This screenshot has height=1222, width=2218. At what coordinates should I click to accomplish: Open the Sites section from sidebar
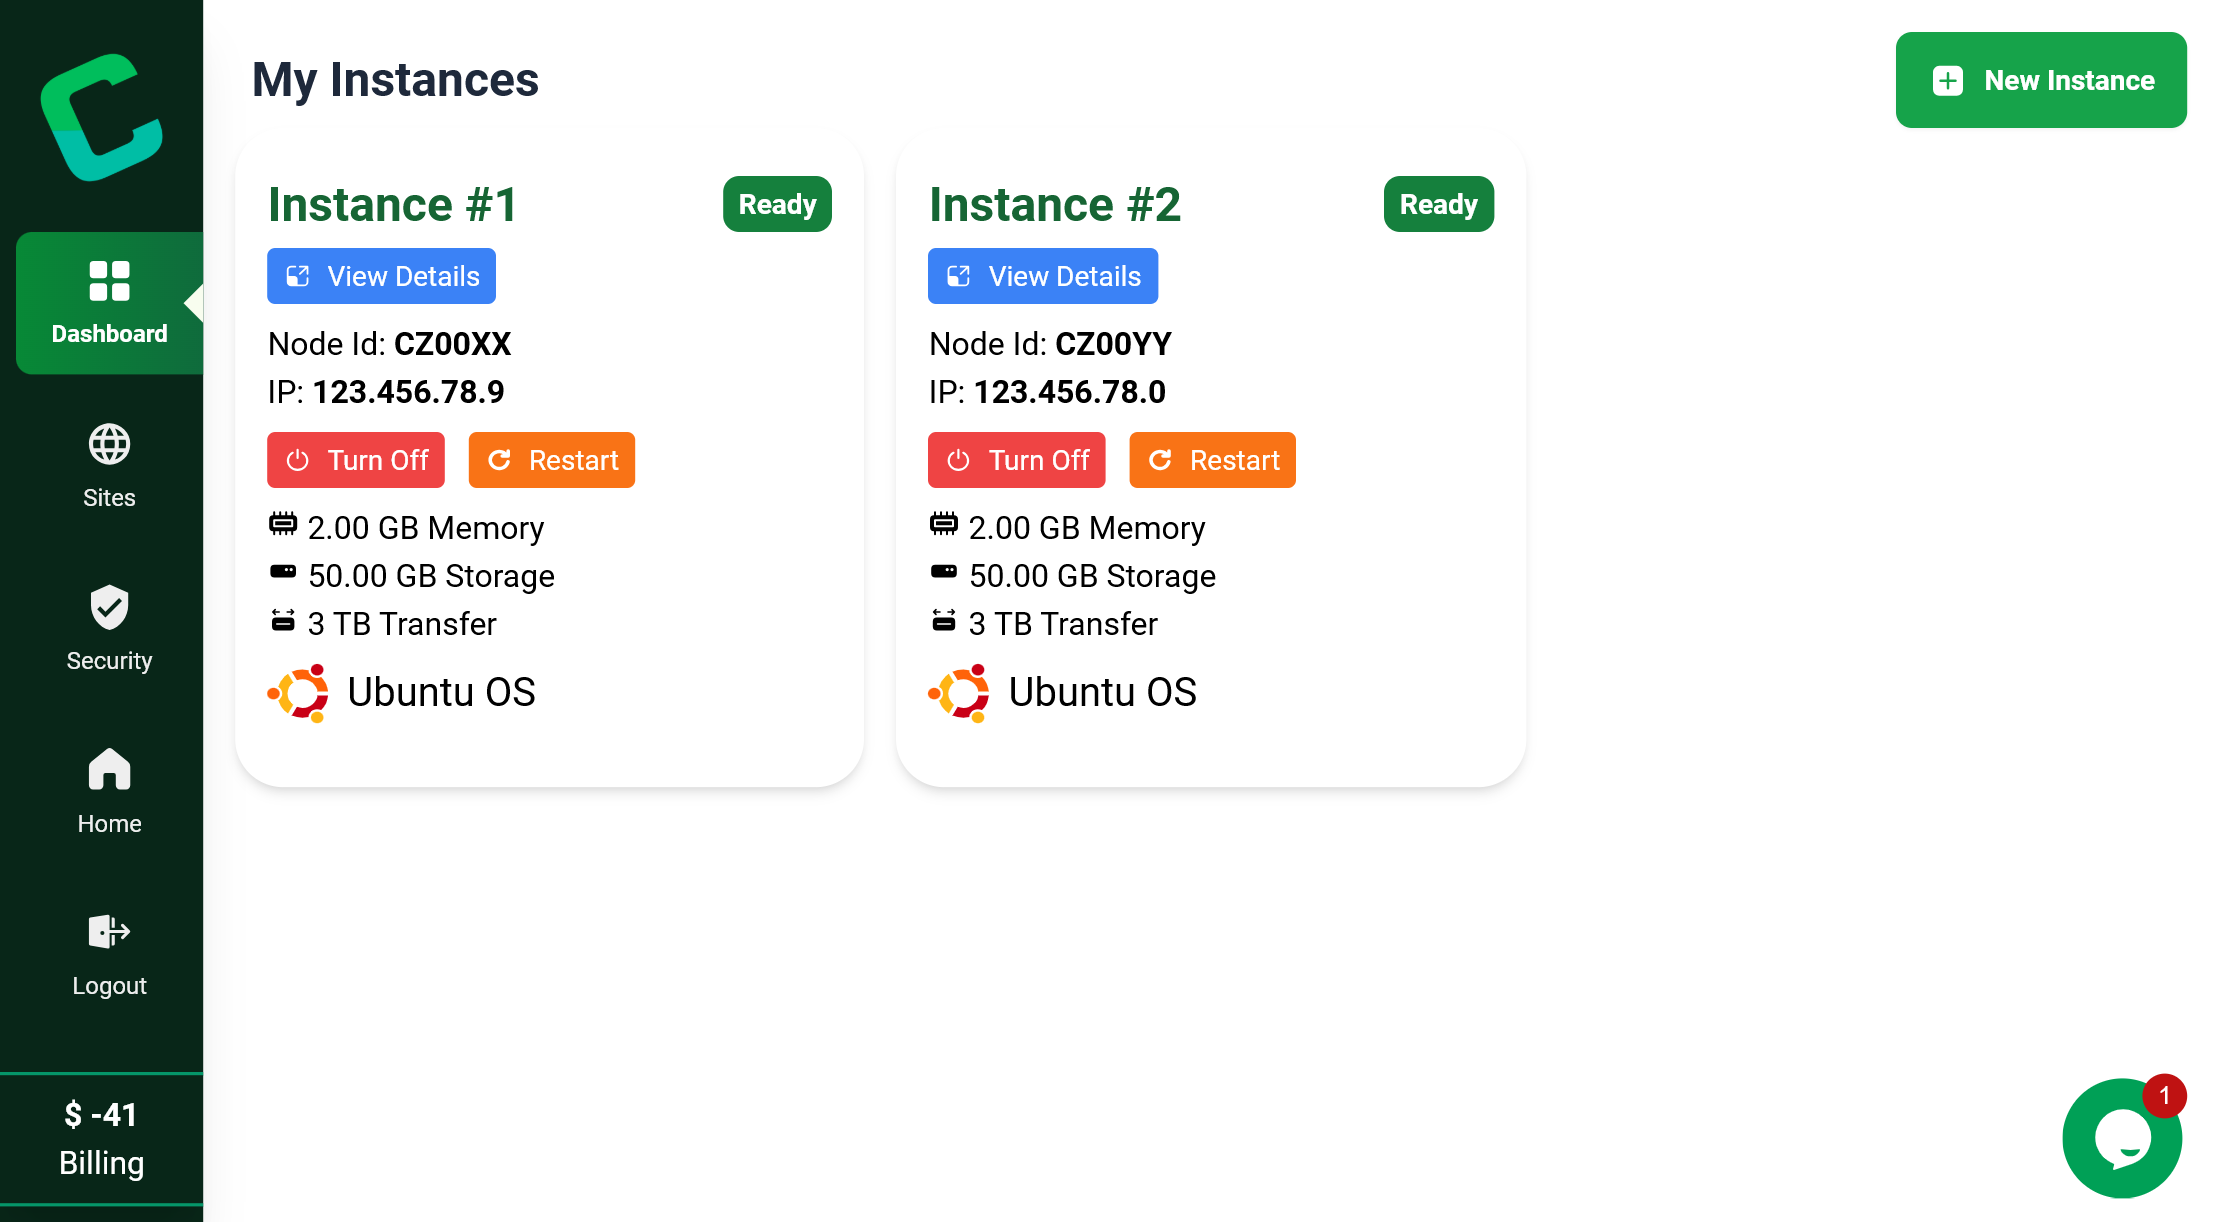click(108, 463)
